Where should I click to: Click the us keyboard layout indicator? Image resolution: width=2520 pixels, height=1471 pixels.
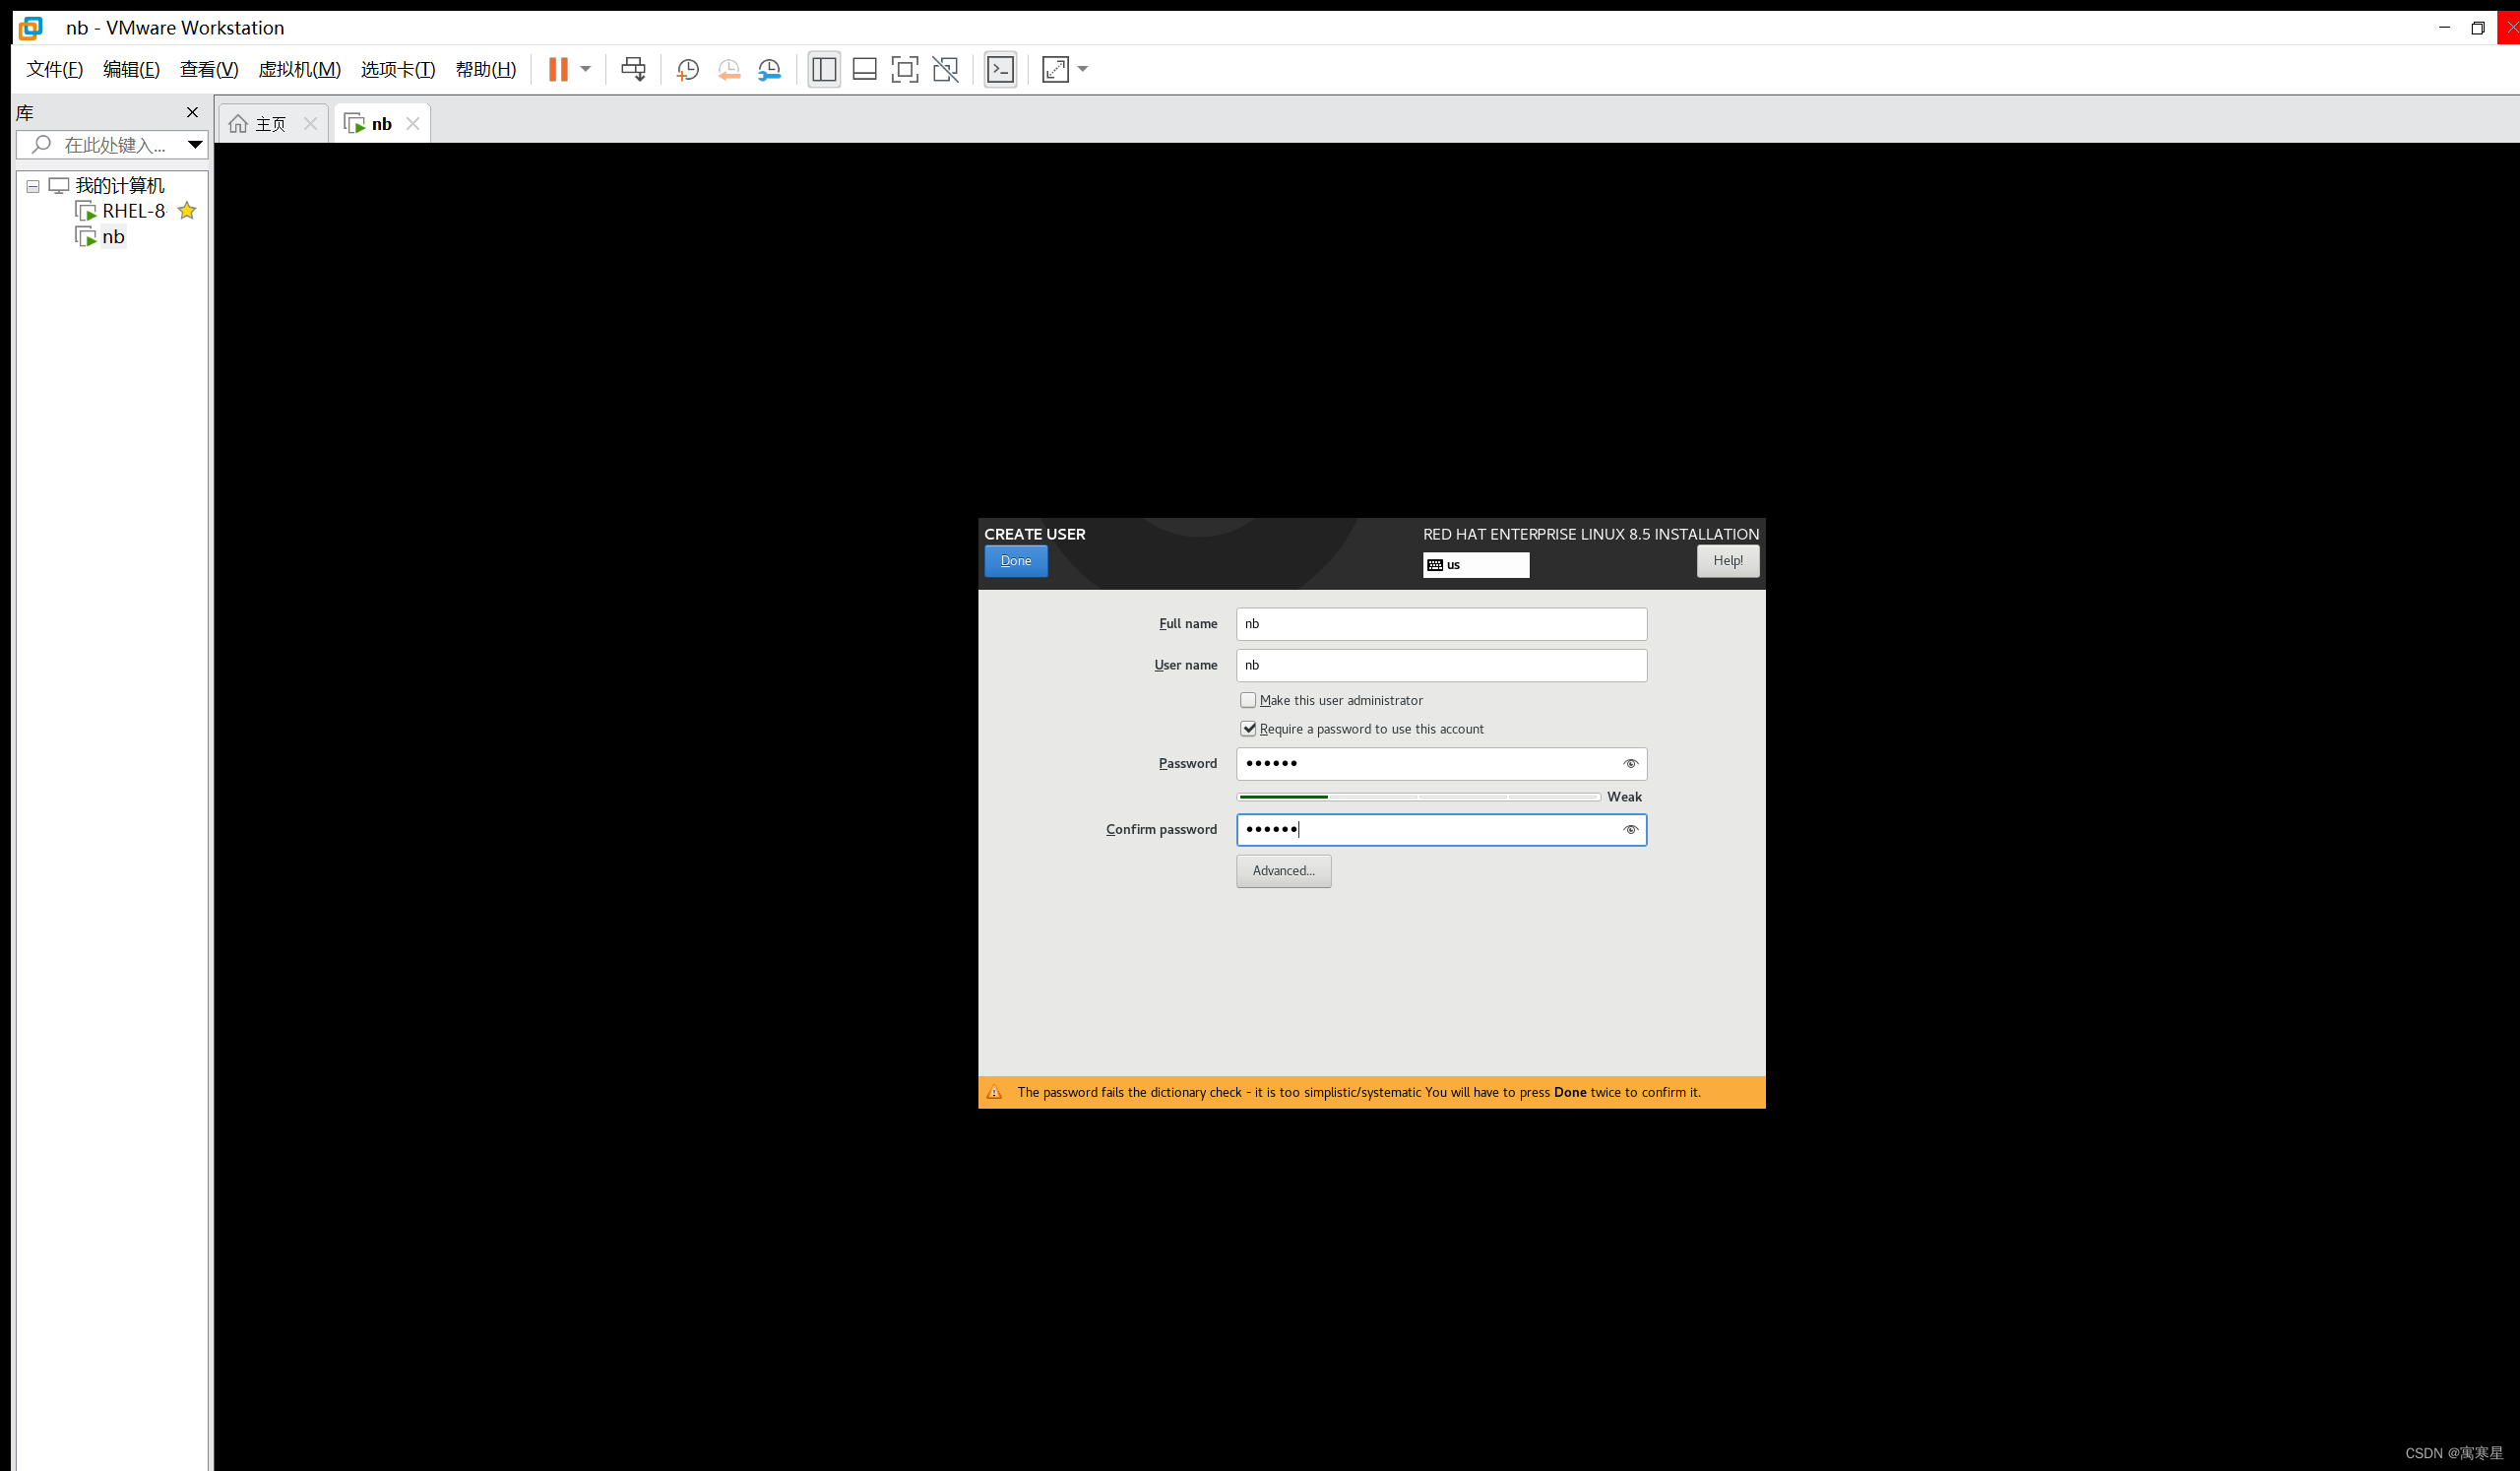click(1476, 565)
